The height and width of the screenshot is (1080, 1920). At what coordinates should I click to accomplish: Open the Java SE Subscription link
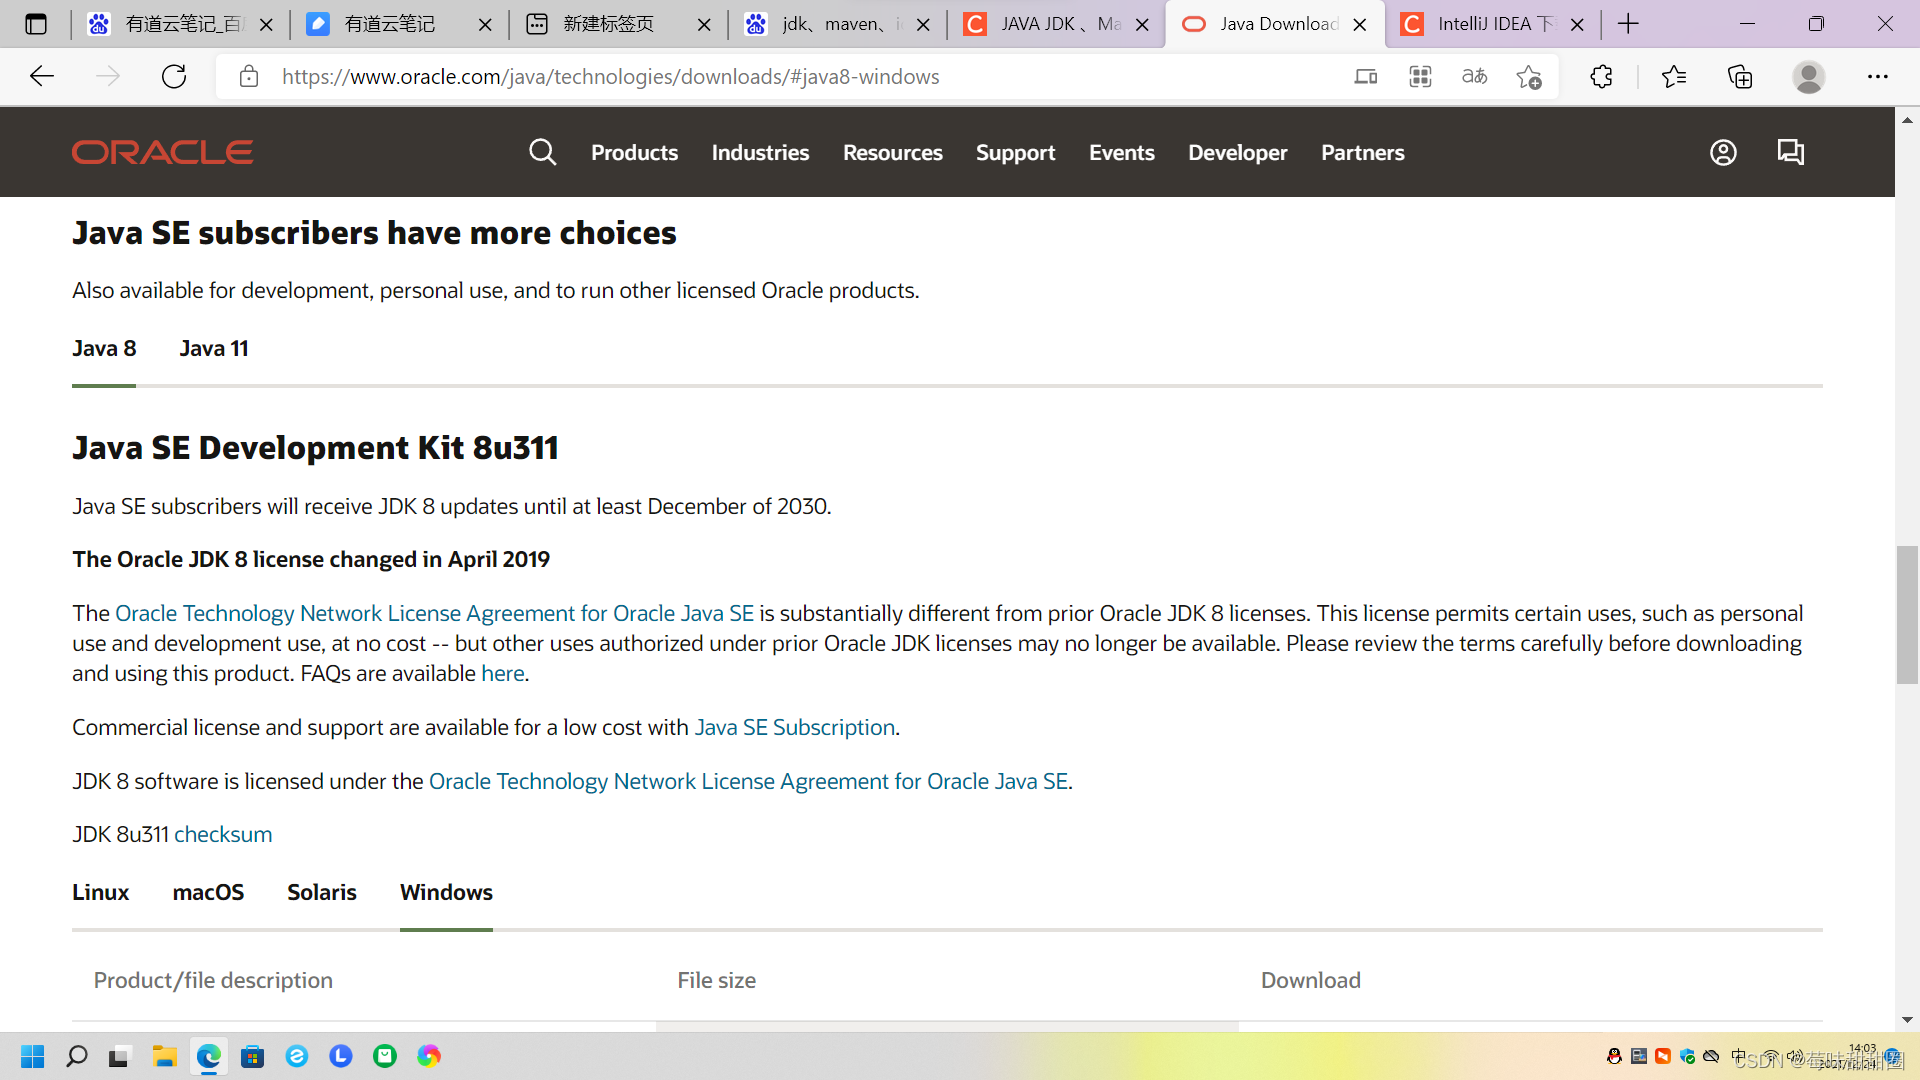pos(794,728)
